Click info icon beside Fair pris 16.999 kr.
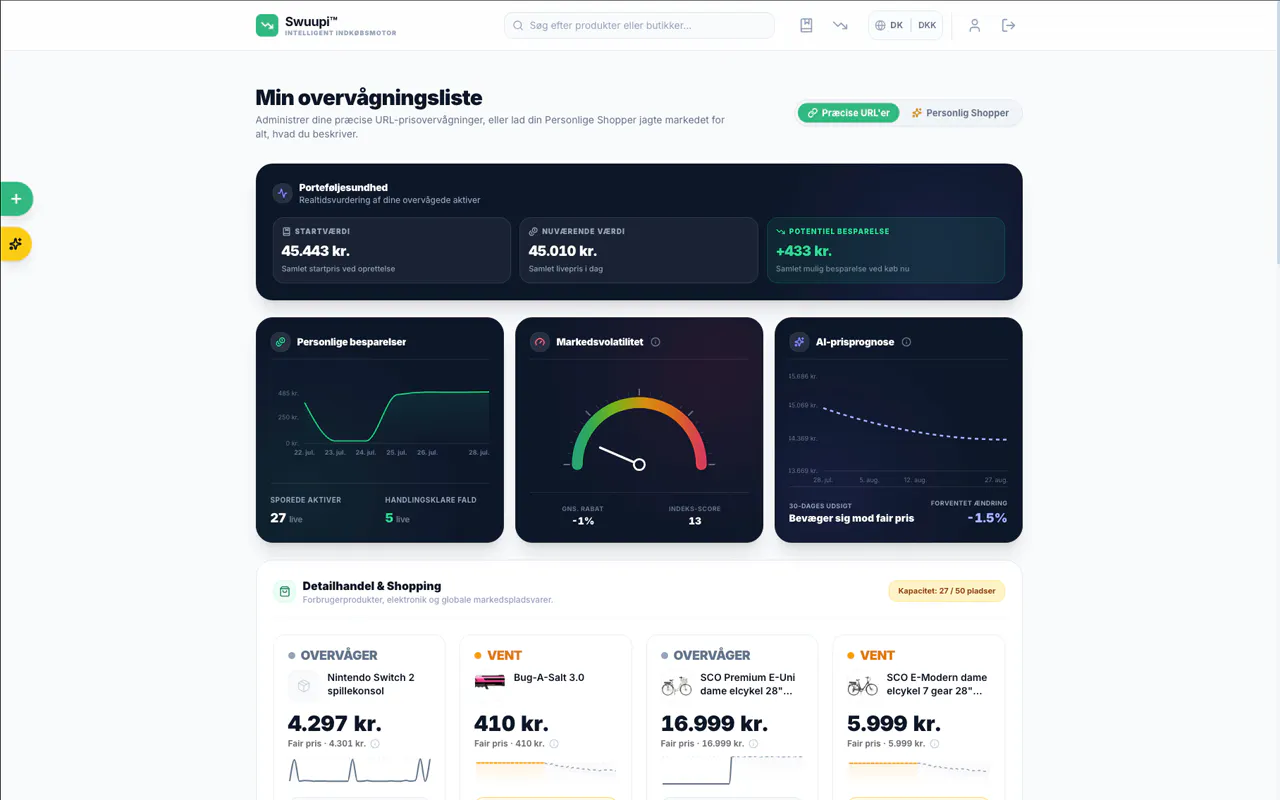 753,744
